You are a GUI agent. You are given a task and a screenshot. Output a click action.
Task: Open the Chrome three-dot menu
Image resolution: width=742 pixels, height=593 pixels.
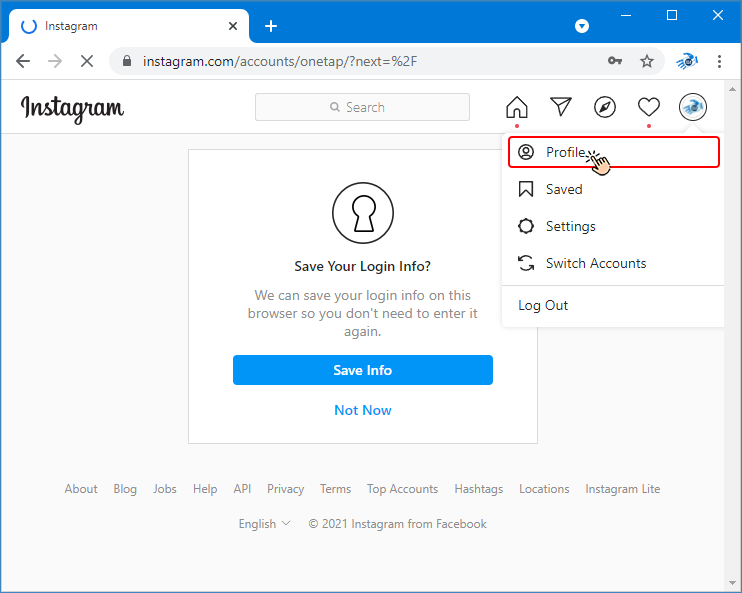pos(719,61)
